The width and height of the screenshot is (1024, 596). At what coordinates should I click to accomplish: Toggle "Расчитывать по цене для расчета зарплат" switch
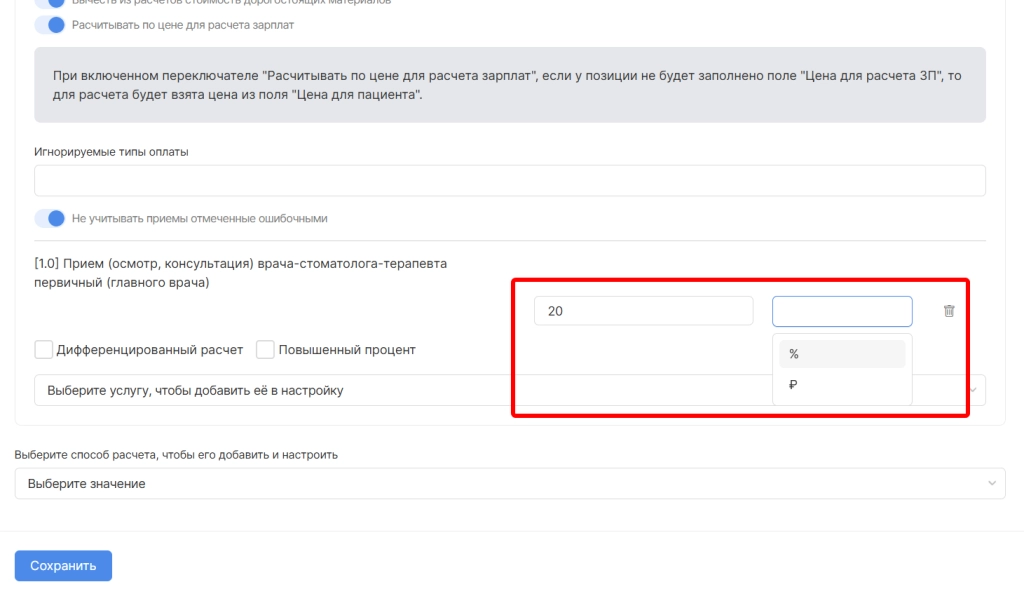49,24
